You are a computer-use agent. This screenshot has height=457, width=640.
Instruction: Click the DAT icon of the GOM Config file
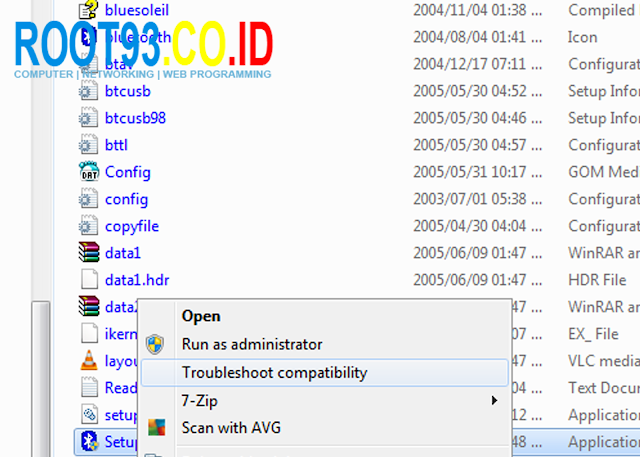tap(89, 171)
